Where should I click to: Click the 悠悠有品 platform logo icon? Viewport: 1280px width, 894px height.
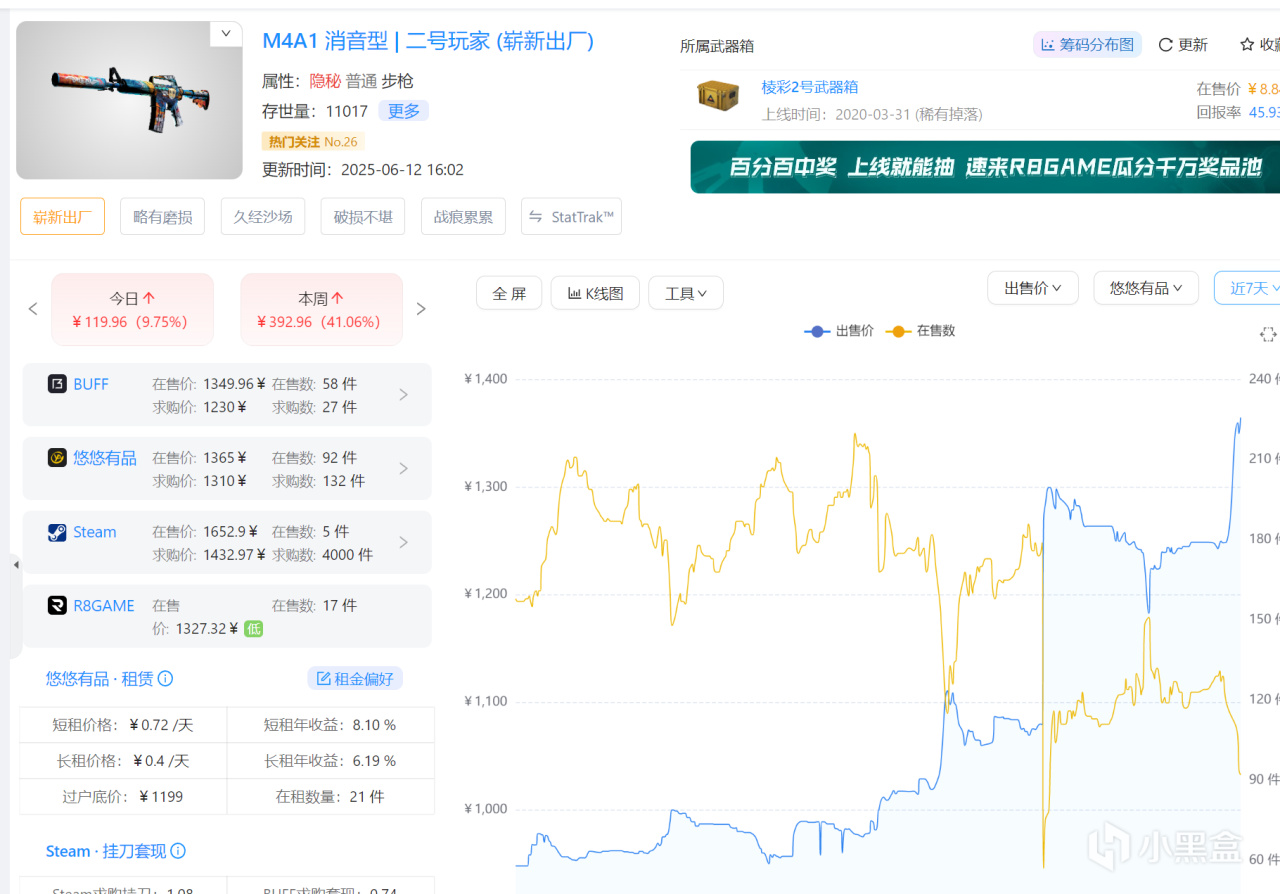pos(57,458)
